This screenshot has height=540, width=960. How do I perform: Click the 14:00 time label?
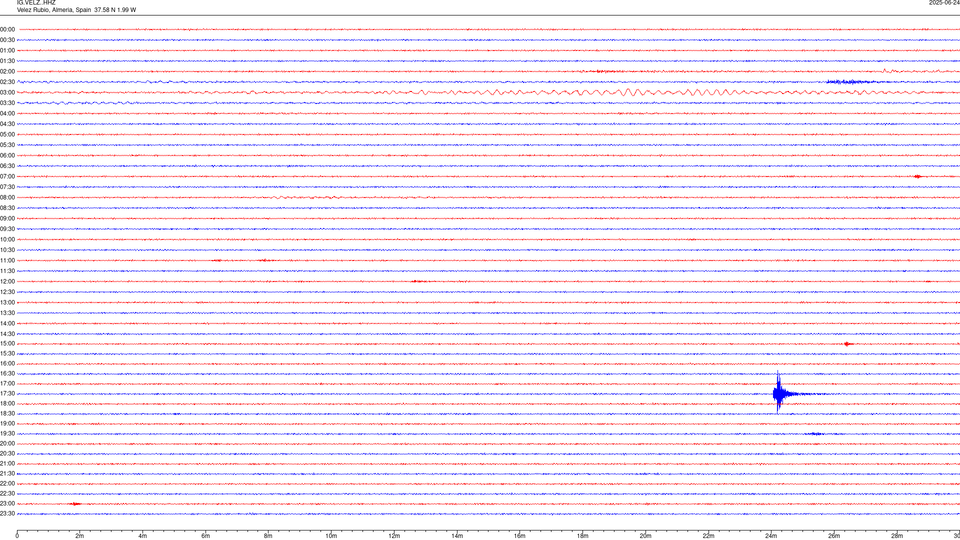pos(7,323)
